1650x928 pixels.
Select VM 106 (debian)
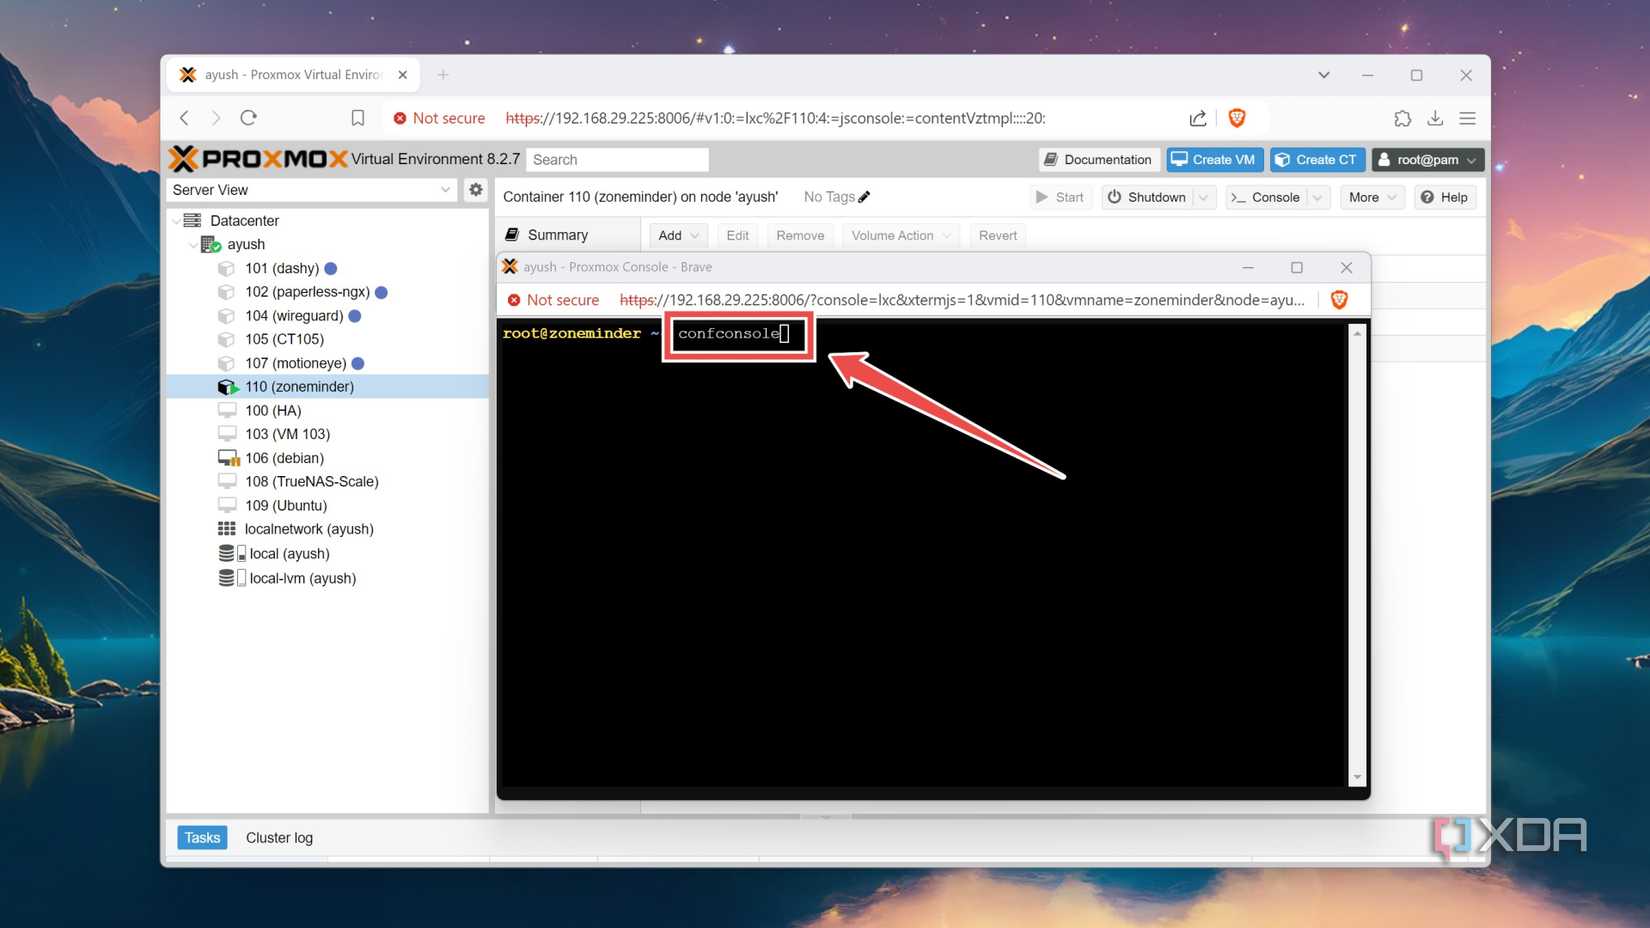pyautogui.click(x=284, y=458)
